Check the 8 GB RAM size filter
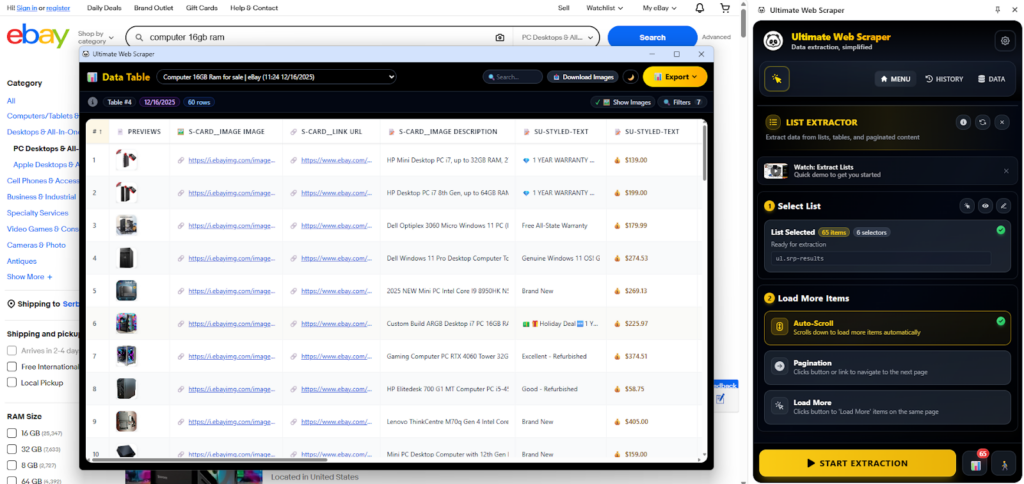This screenshot has width=1024, height=484. coord(11,466)
